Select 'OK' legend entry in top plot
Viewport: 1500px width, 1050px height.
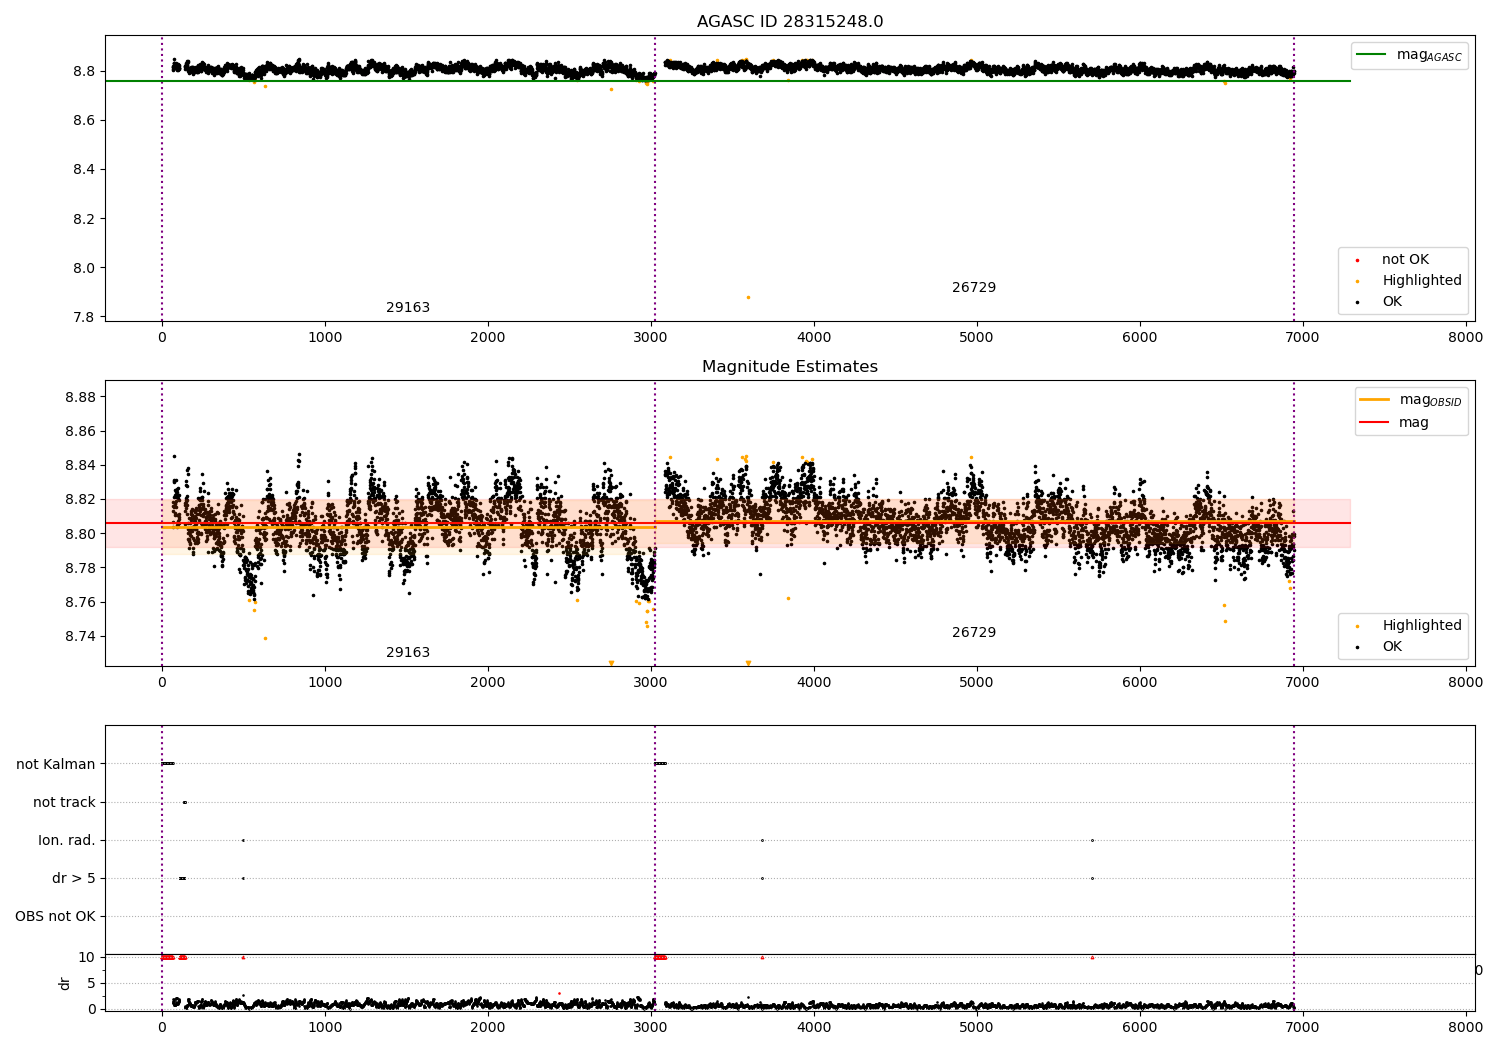(1392, 302)
